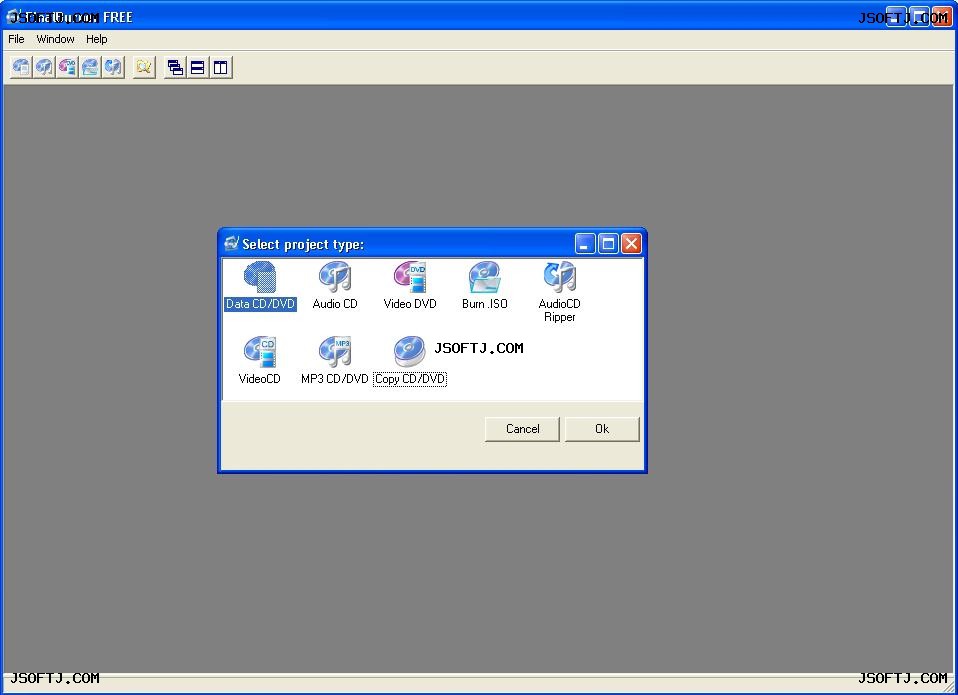Select the Copy CD/DVD project icon
The width and height of the screenshot is (958, 695).
[410, 352]
